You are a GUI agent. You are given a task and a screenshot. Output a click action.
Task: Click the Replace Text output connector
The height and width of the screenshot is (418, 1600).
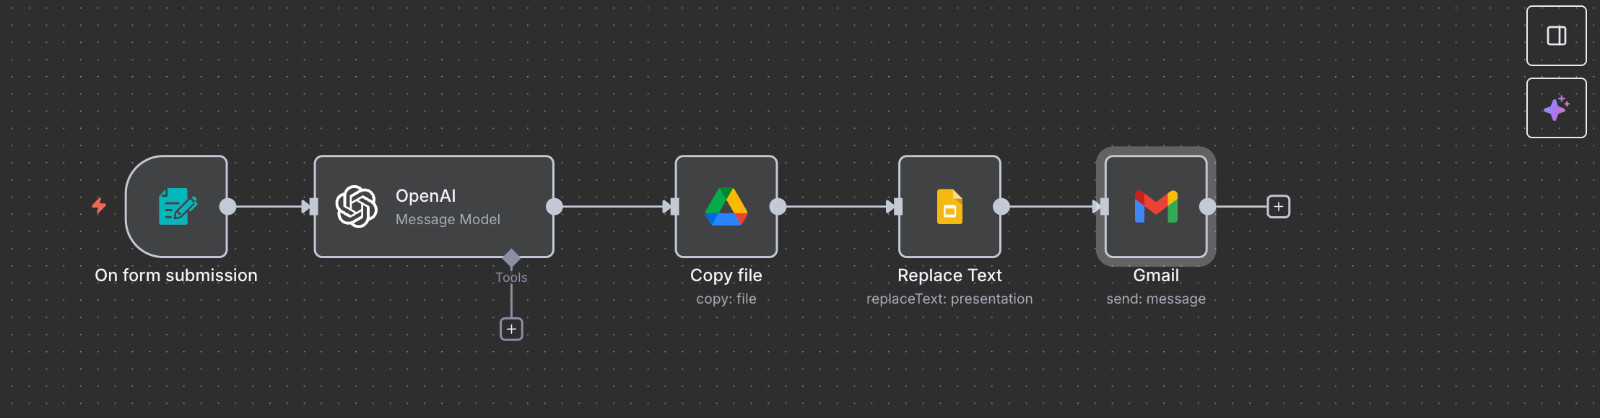(x=1001, y=207)
